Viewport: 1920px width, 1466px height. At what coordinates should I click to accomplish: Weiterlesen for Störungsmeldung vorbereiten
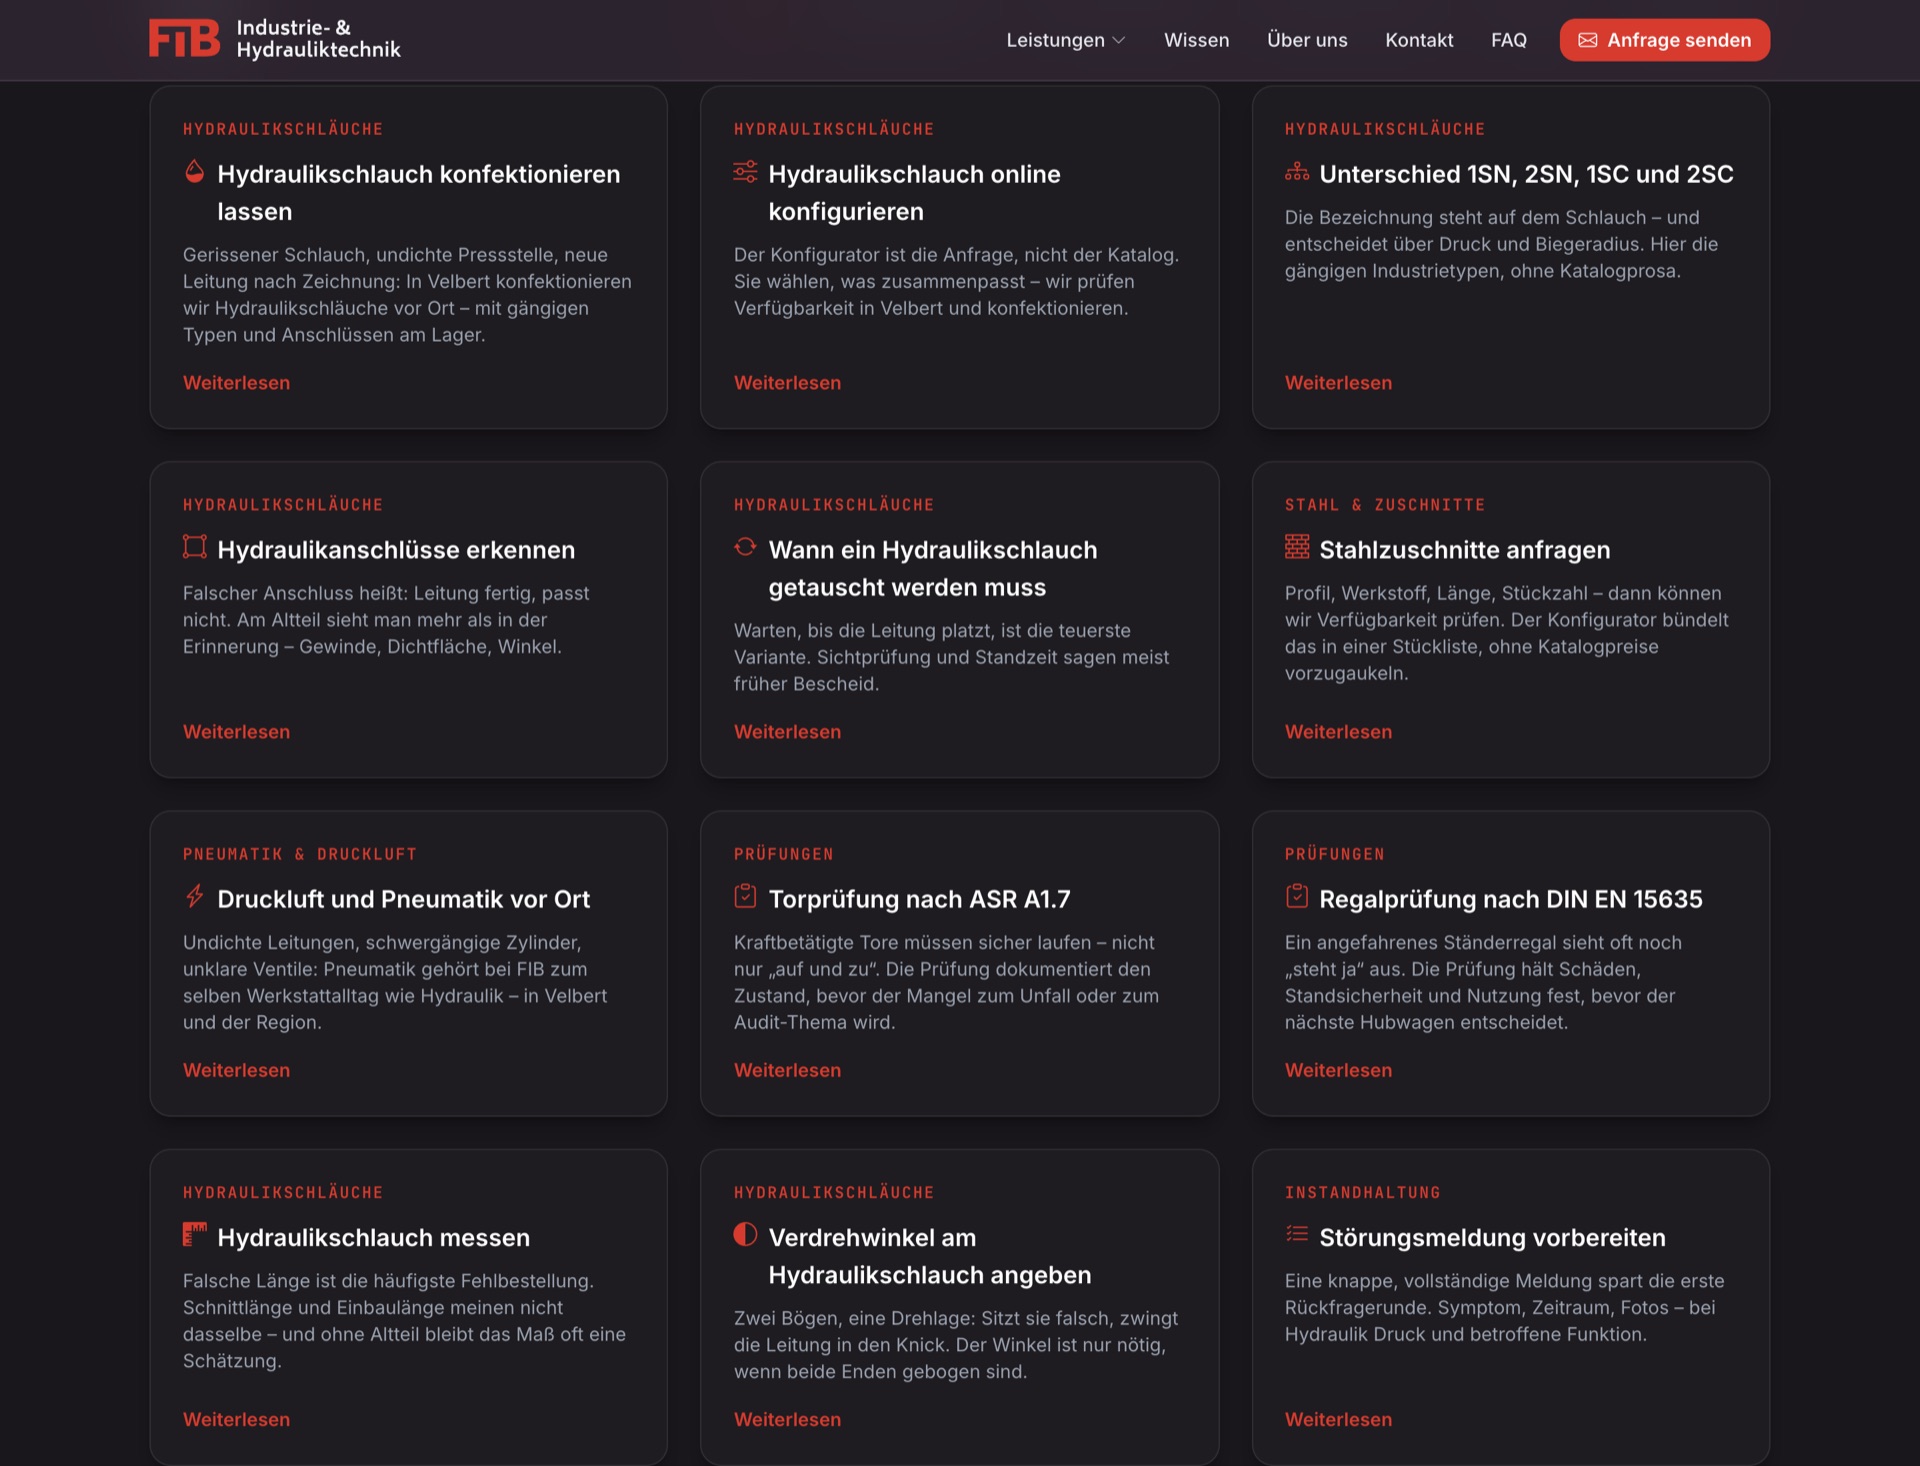[1338, 1419]
